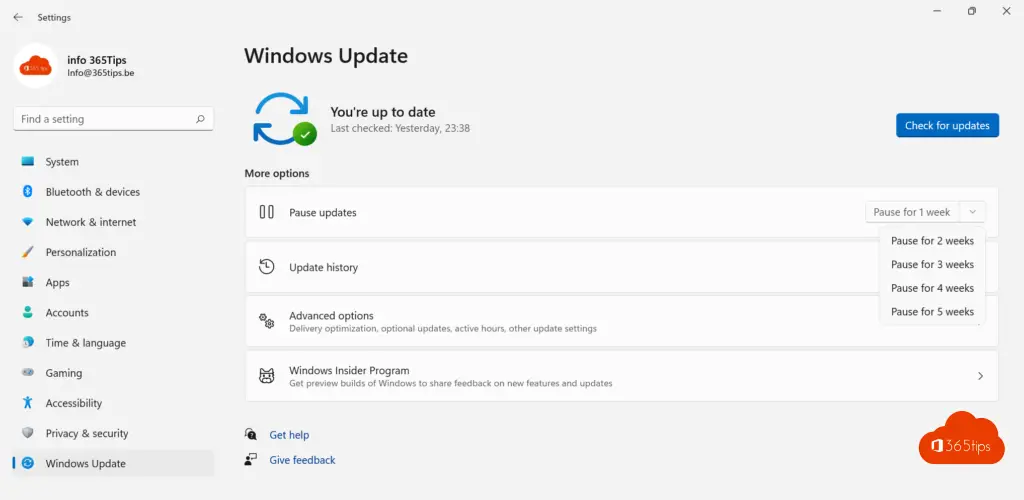
Task: Collapse the pause duration dropdown arrow
Action: click(972, 212)
